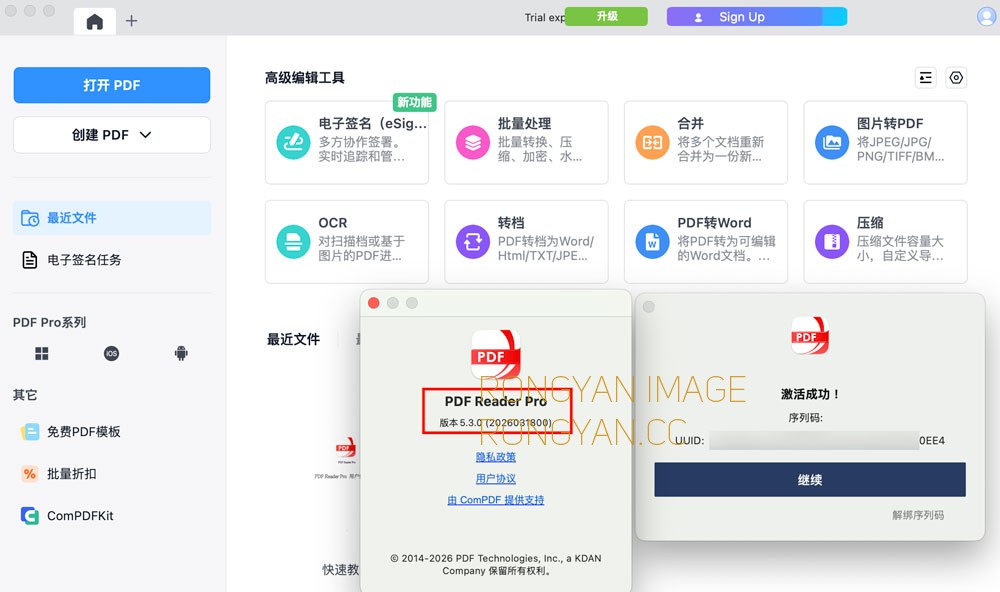Open the 合并 merge tool card
The image size is (1000, 592).
coord(706,142)
